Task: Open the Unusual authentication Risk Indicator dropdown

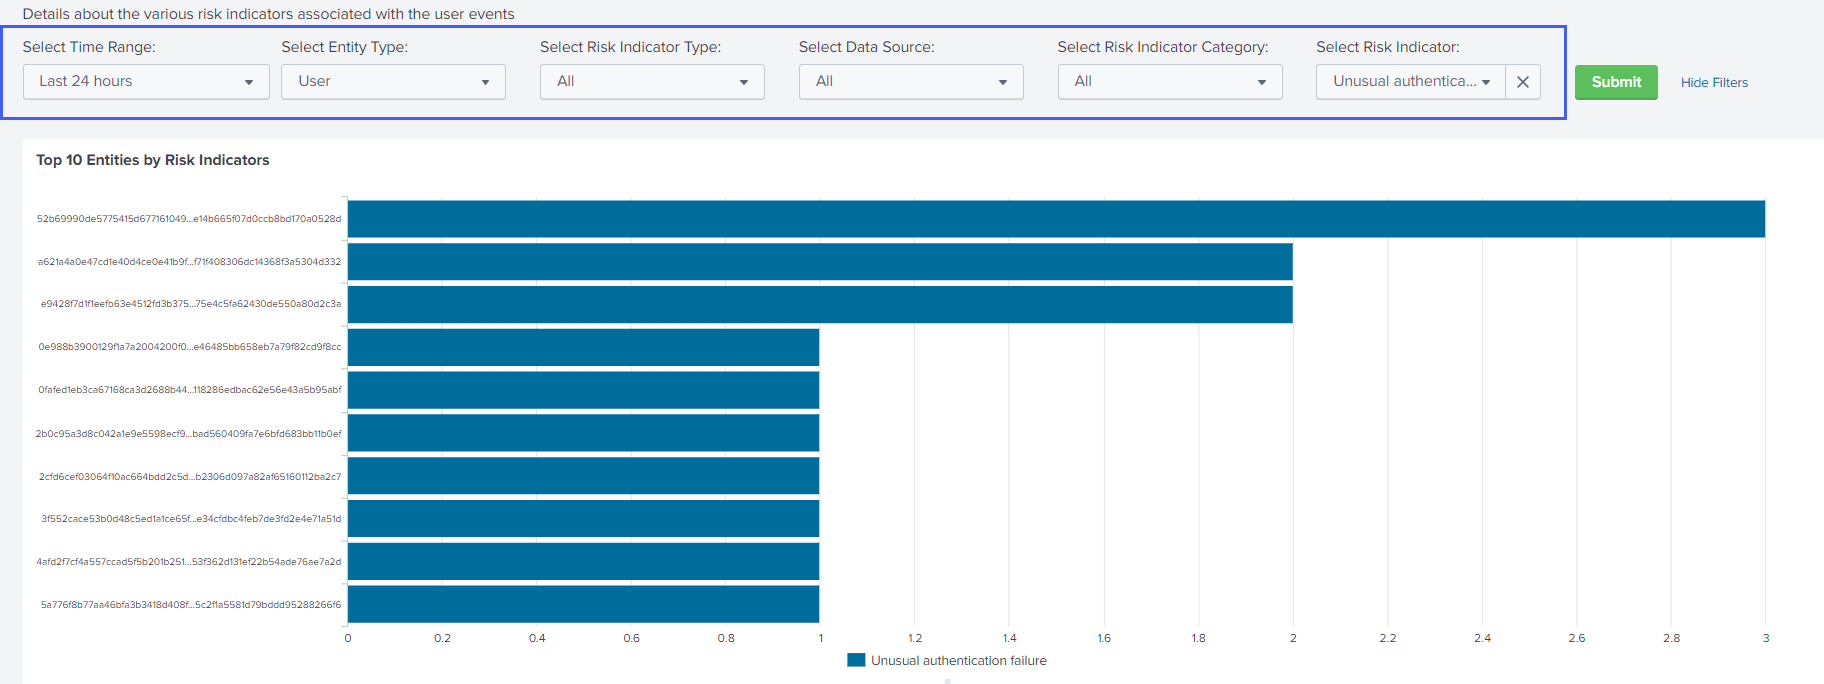Action: pos(1410,82)
